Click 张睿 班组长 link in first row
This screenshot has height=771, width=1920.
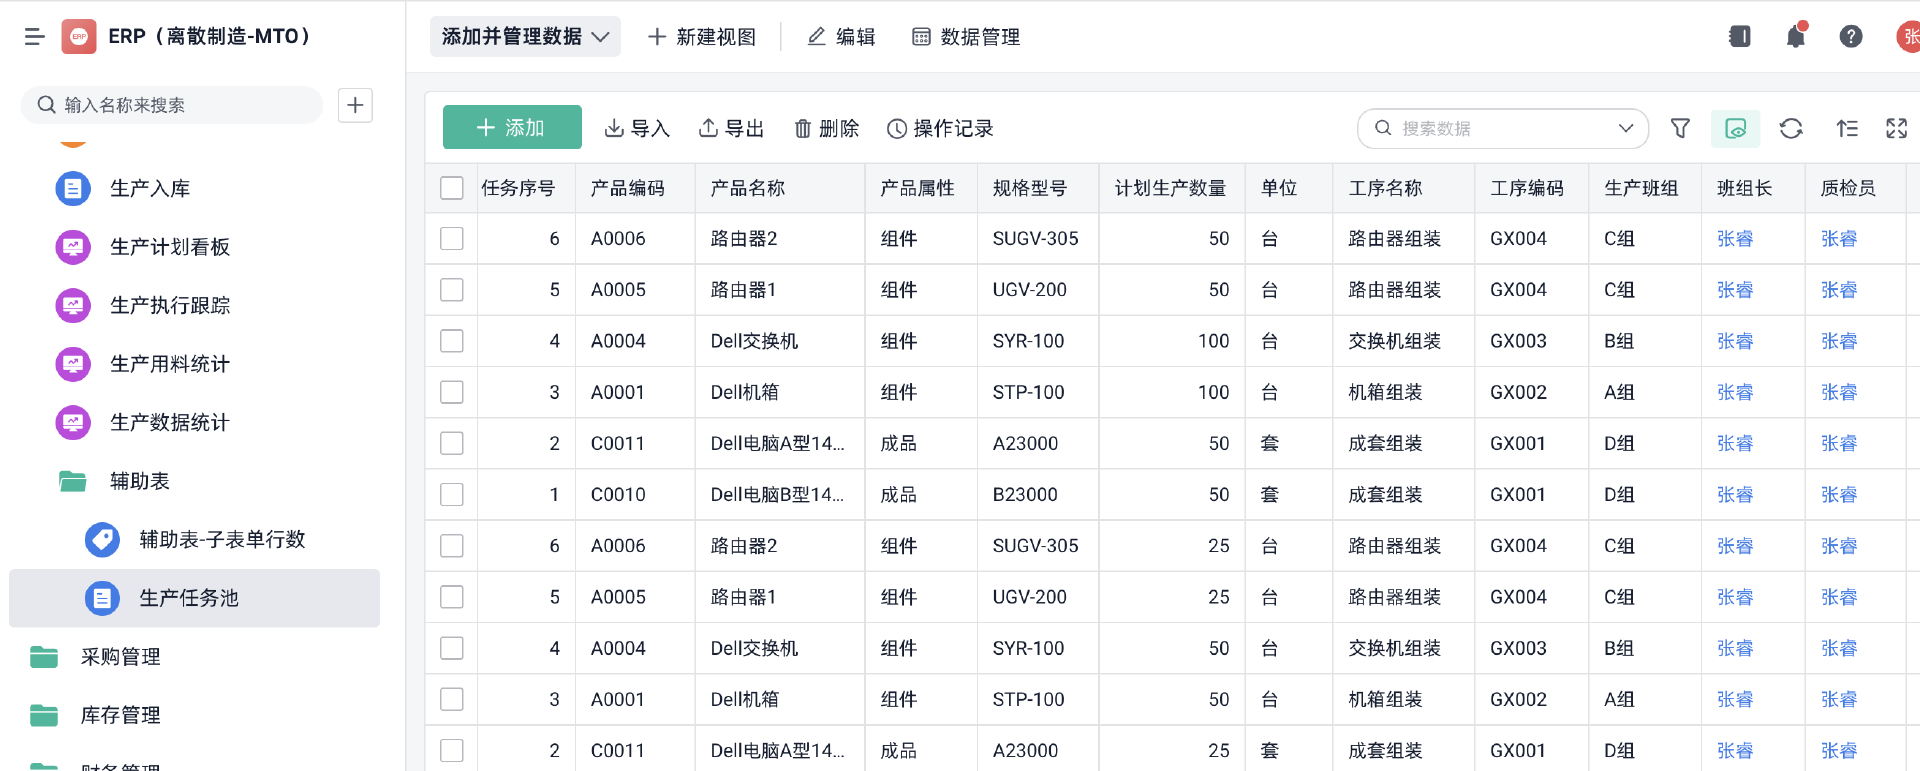[1735, 239]
